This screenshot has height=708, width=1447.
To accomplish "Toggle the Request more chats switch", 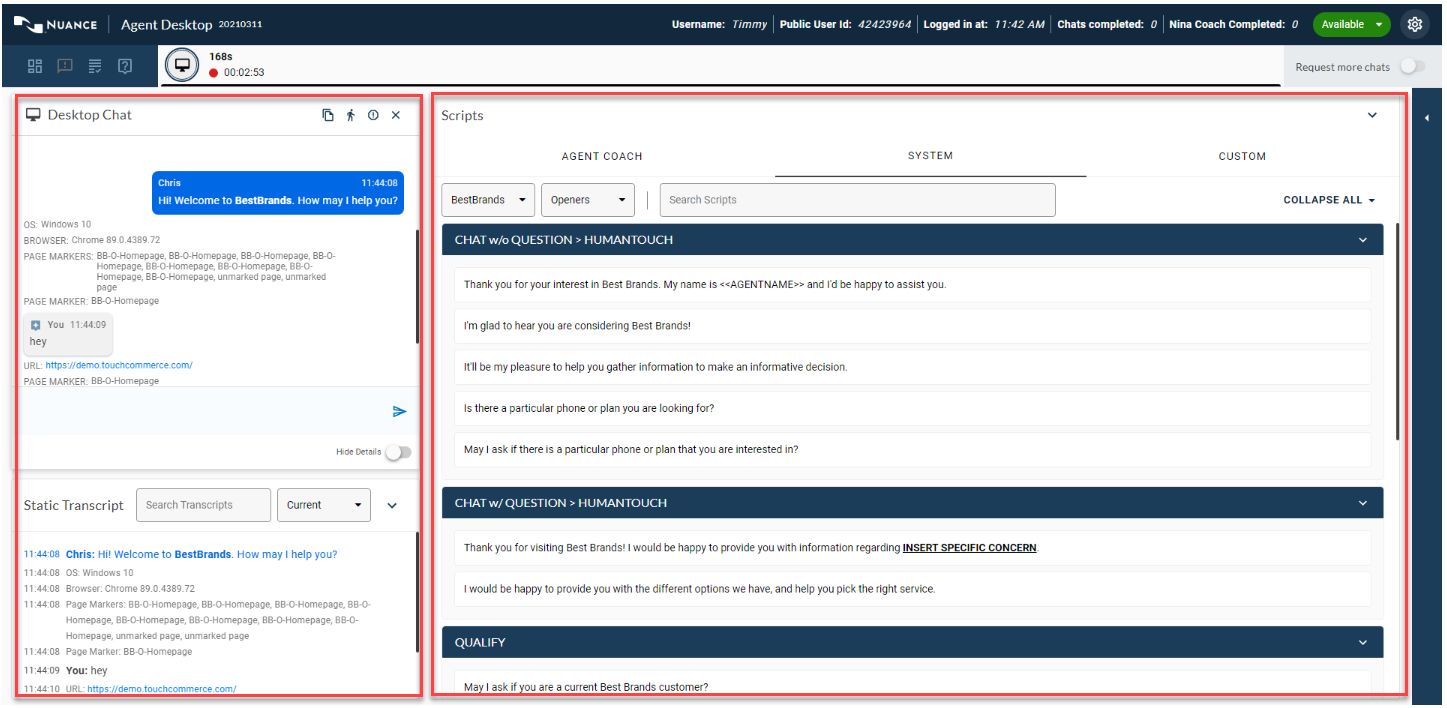I will coord(1411,67).
